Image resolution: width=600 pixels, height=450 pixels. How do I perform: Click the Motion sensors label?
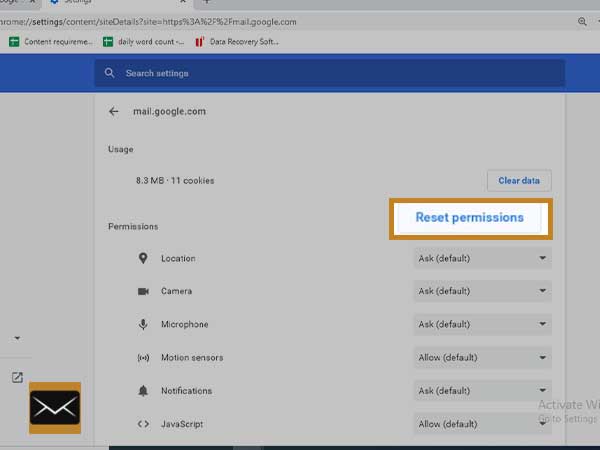coord(192,358)
